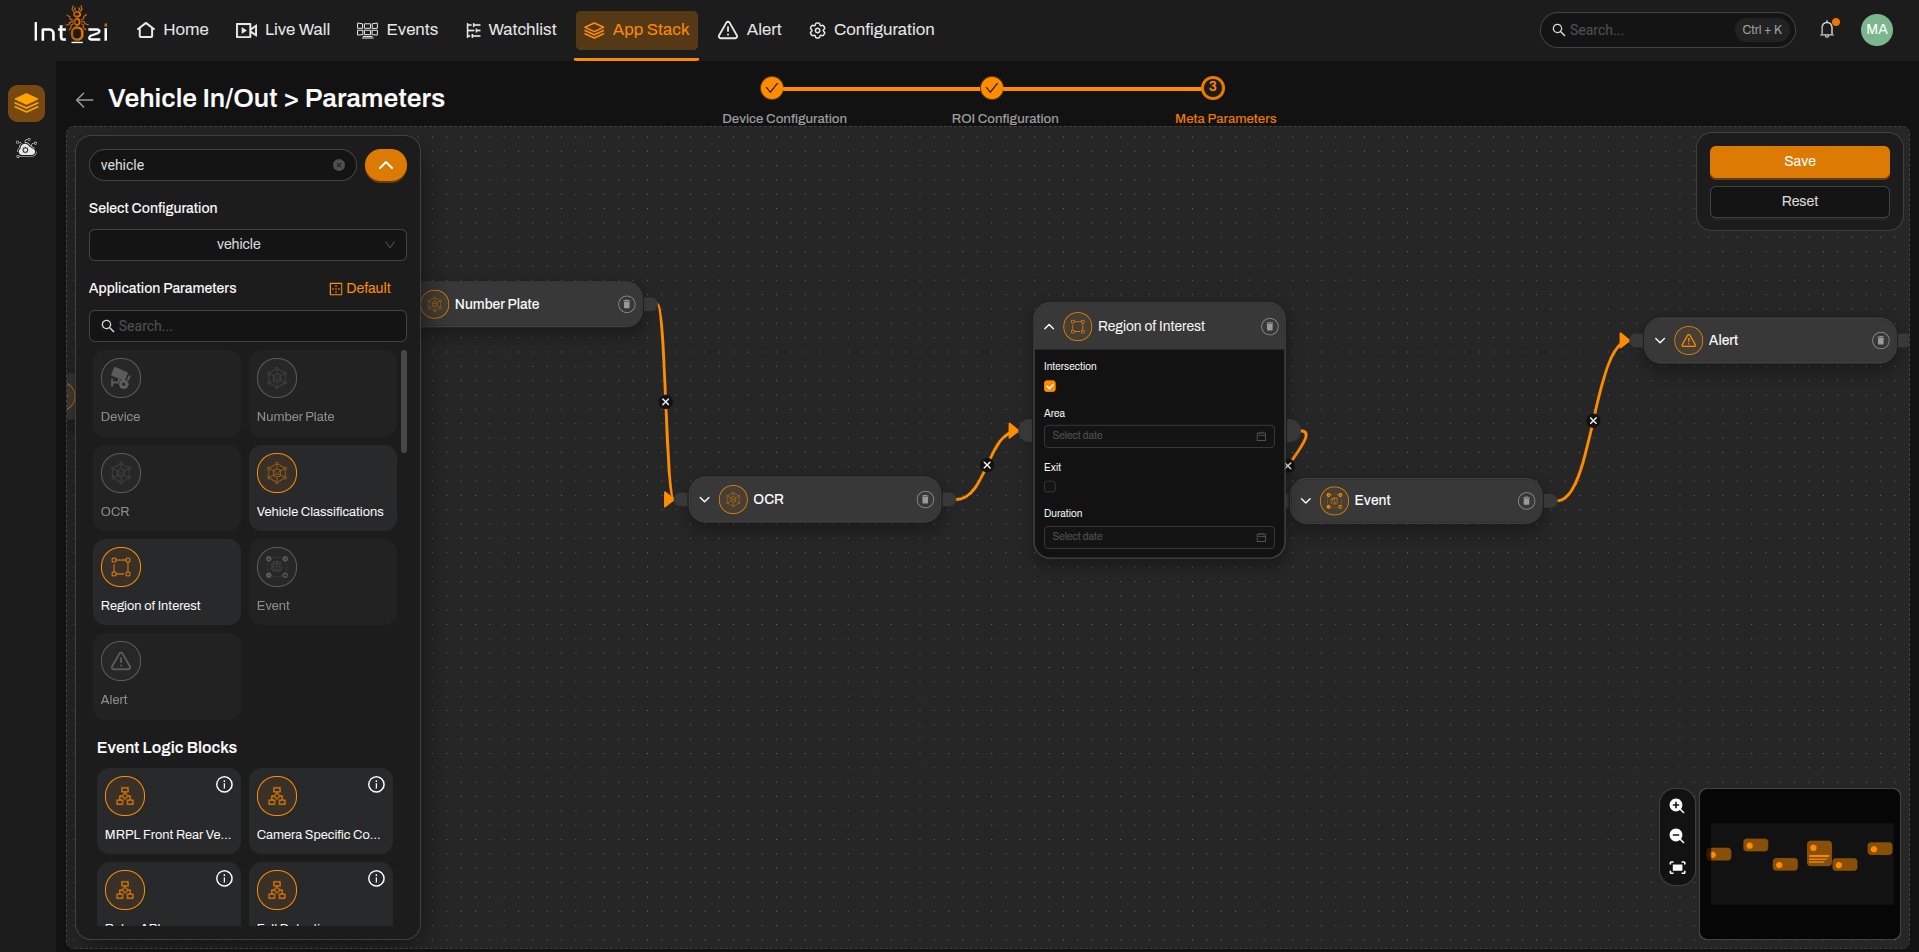Image resolution: width=1919 pixels, height=952 pixels.
Task: Remove Region of Interest to Event connection
Action: point(1288,466)
